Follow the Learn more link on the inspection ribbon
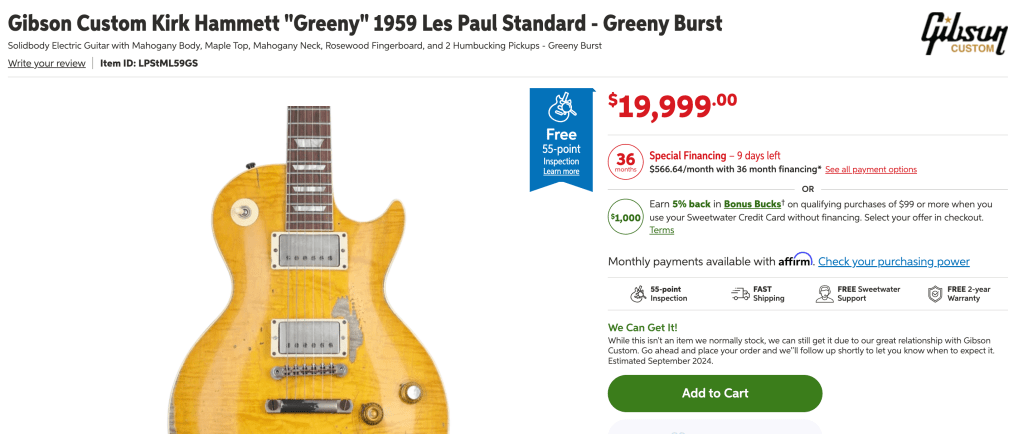The image size is (1023, 434). (x=561, y=172)
